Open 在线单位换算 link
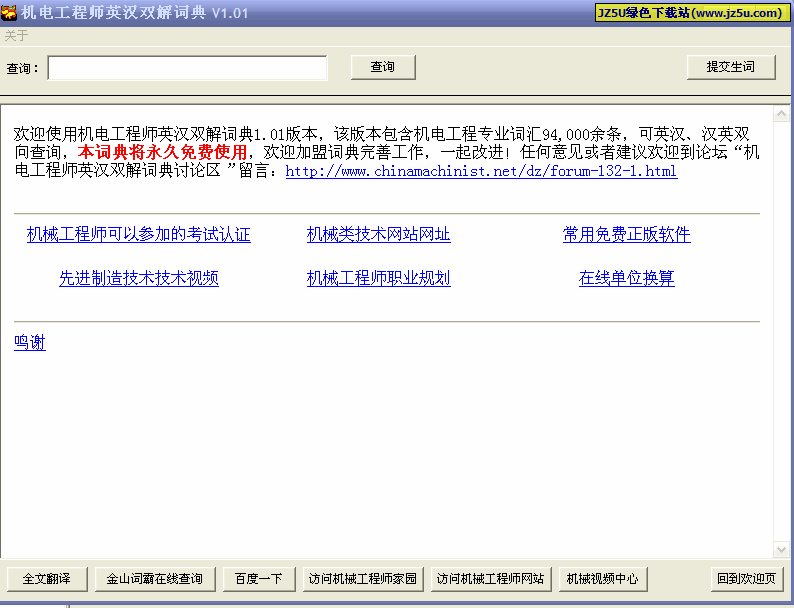The width and height of the screenshot is (794, 608). 626,278
